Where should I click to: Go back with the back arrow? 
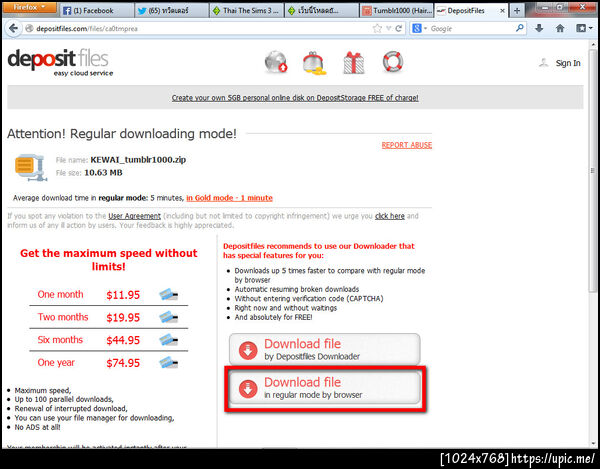(x=13, y=28)
